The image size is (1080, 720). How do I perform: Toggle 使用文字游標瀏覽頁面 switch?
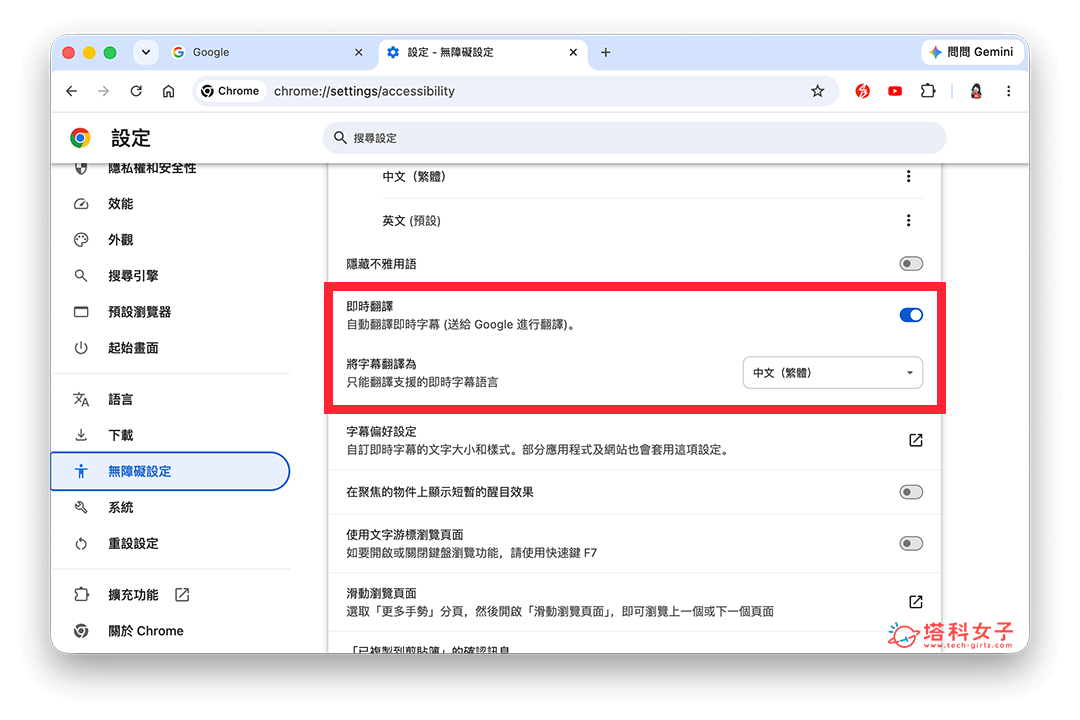pyautogui.click(x=911, y=544)
